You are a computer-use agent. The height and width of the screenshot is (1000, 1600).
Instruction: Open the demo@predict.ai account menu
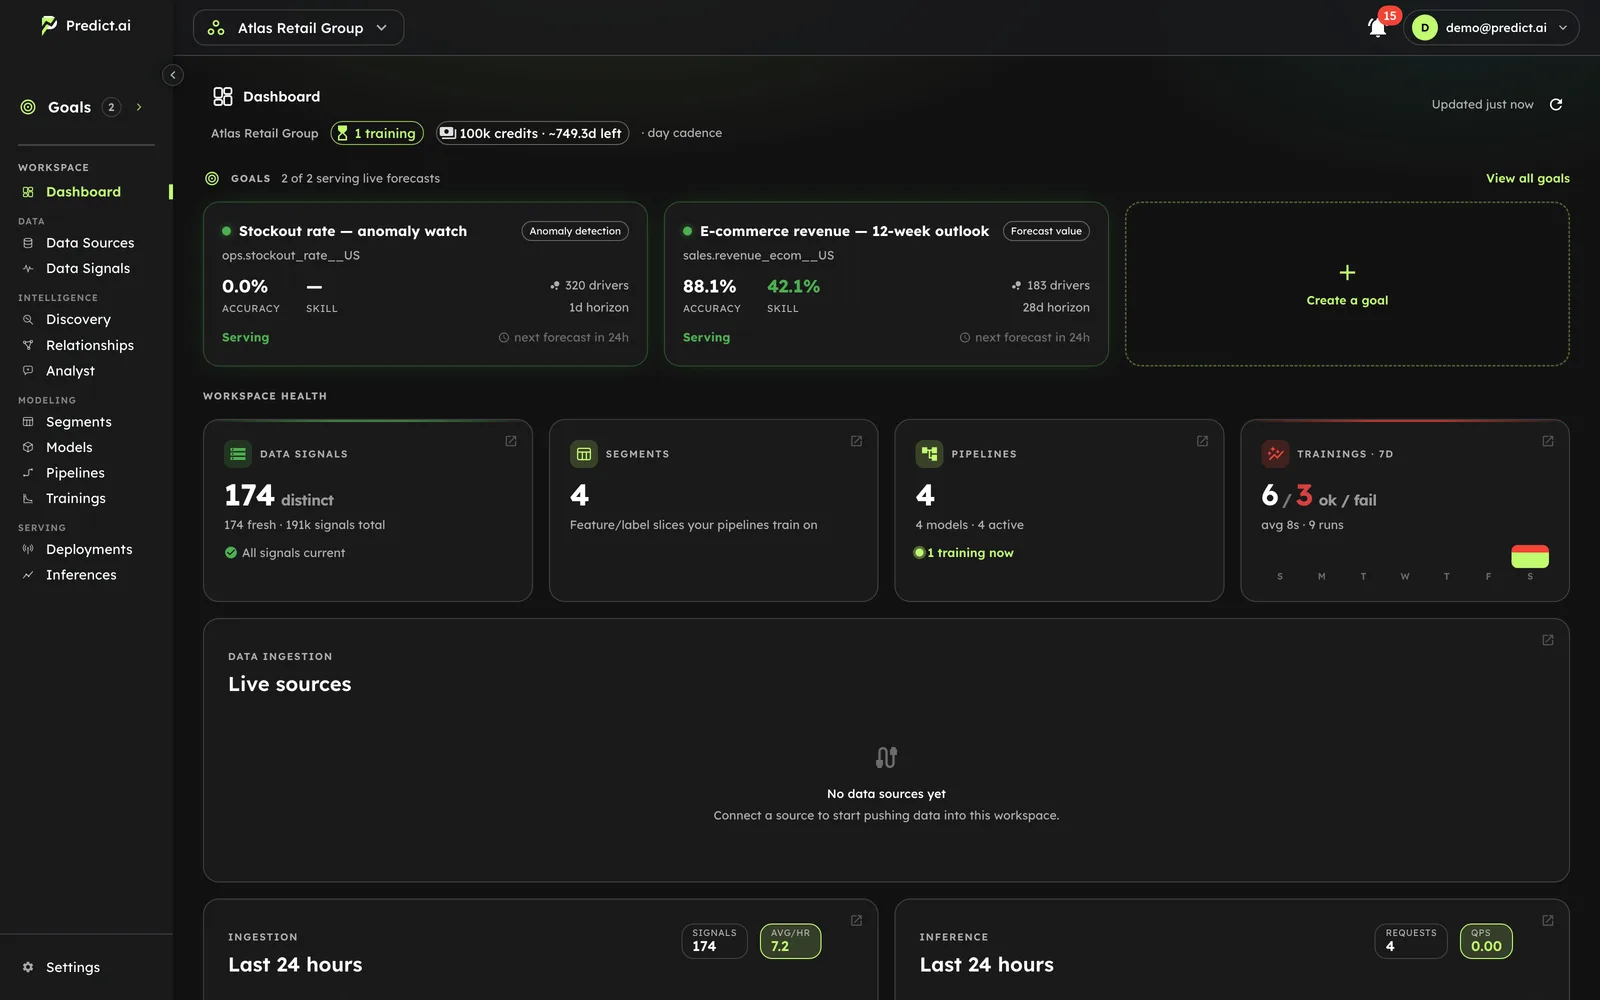click(x=1491, y=28)
